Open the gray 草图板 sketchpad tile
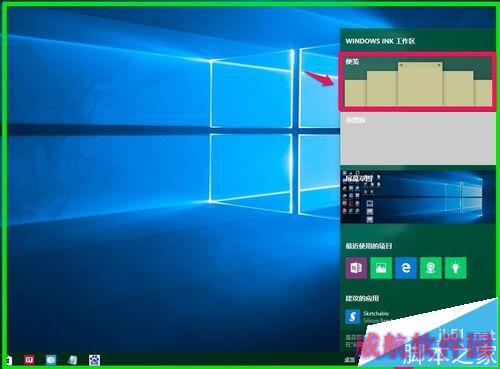 coord(418,138)
